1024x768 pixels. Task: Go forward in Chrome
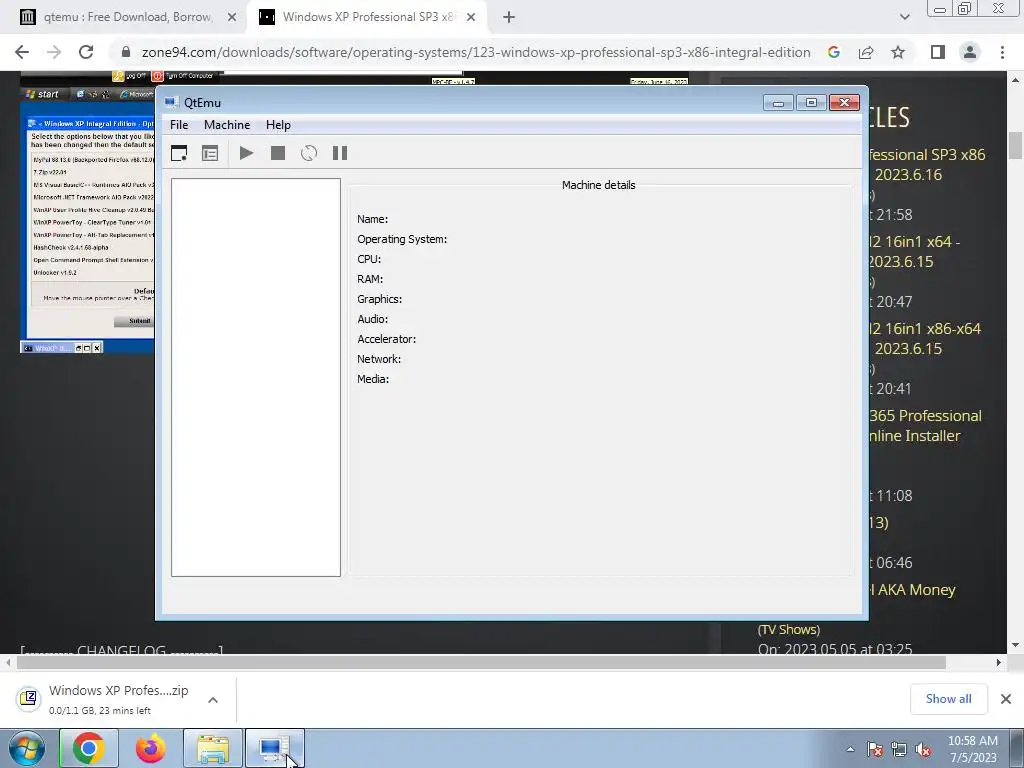click(x=54, y=52)
